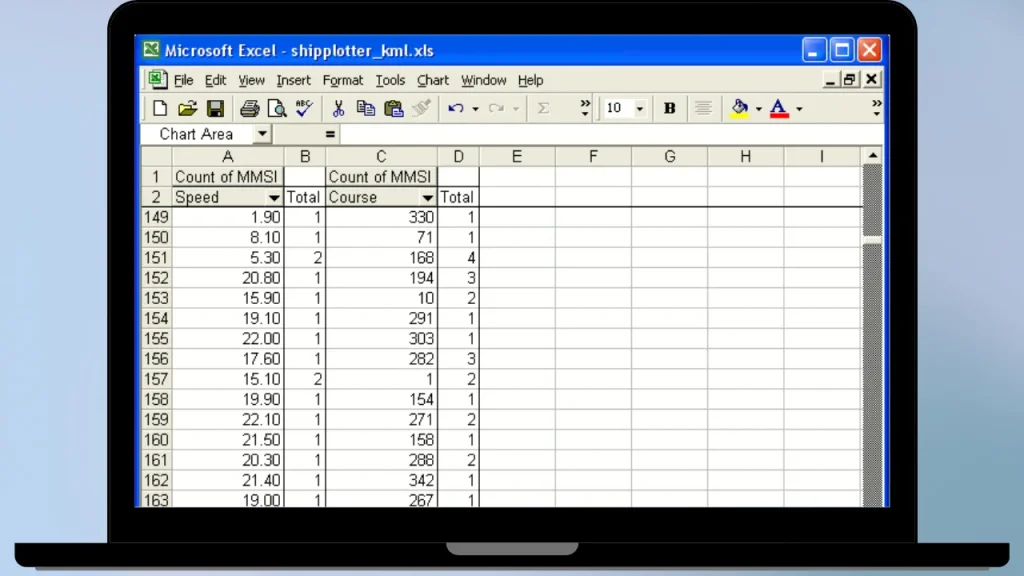The image size is (1024, 576).
Task: Select column C header
Action: click(381, 157)
